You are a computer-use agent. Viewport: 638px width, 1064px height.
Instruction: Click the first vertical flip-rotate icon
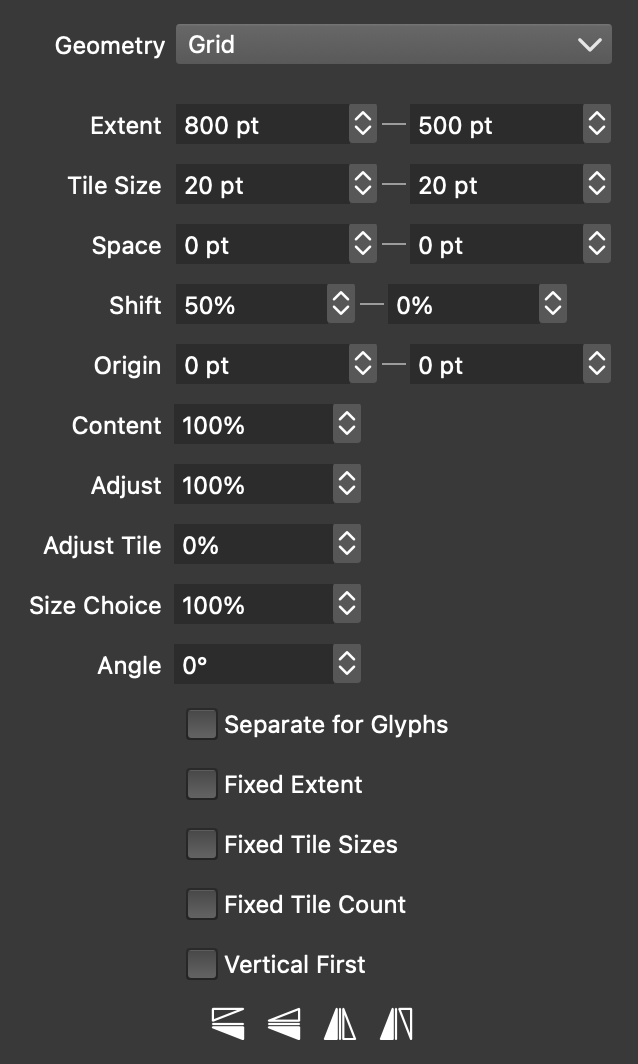pos(228,1023)
